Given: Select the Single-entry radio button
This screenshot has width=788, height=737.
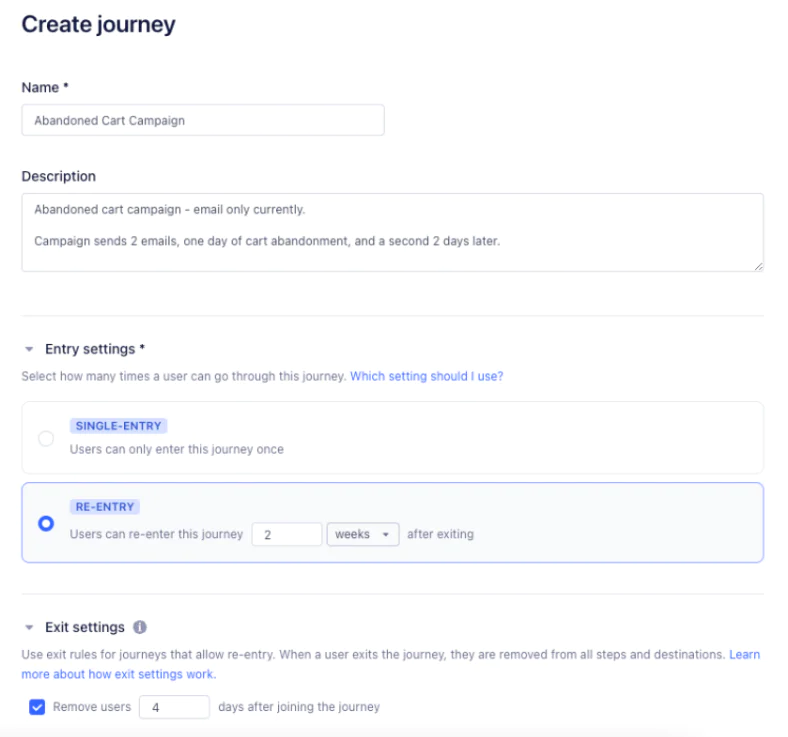Looking at the screenshot, I should coord(46,438).
